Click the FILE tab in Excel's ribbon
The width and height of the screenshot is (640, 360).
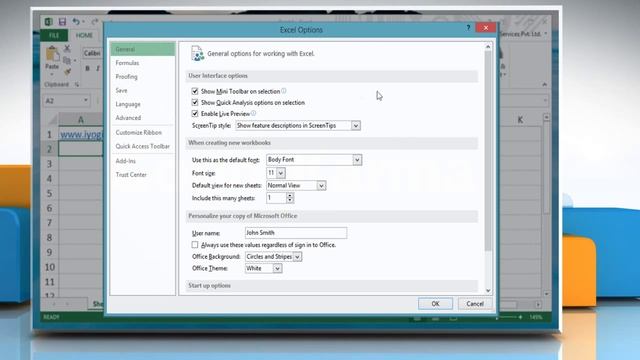[54, 36]
